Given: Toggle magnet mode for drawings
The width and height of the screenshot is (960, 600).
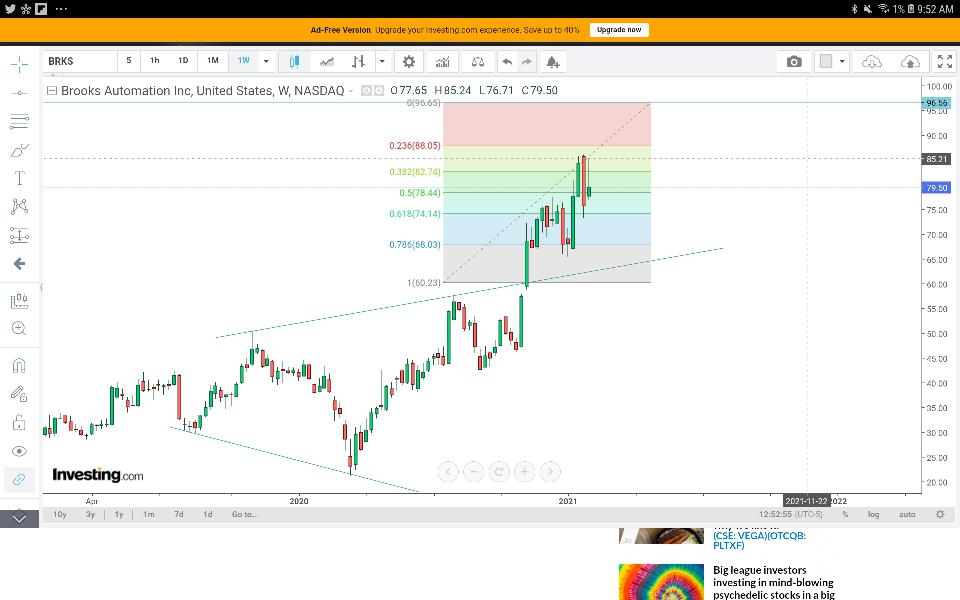Looking at the screenshot, I should point(19,366).
